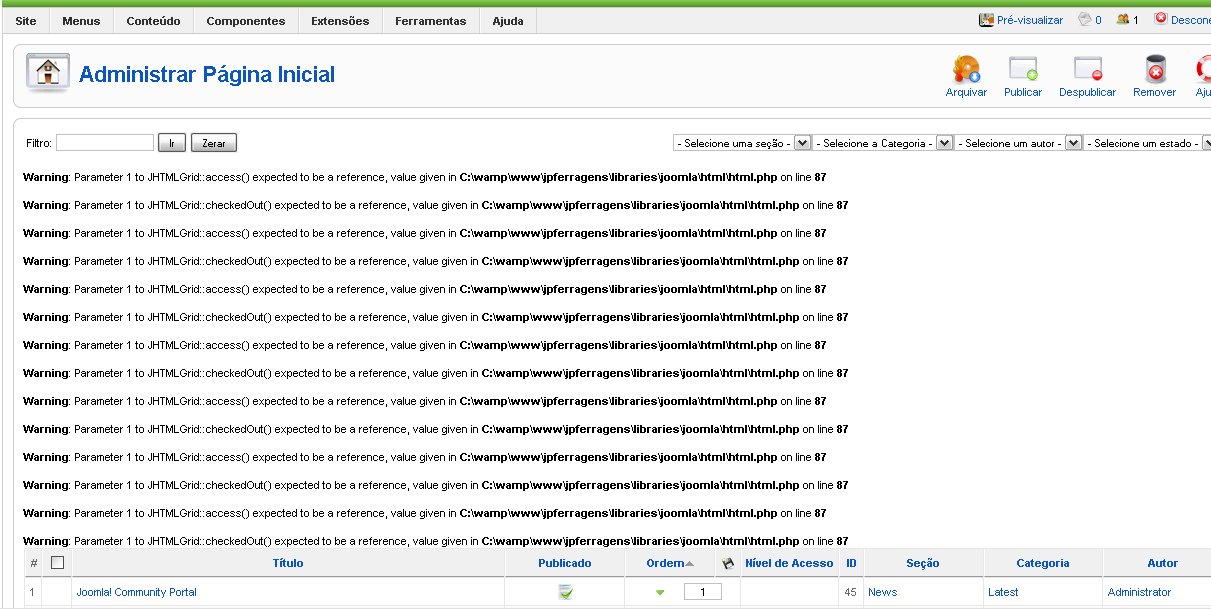
Task: Open the 'Selecione uma seção' dropdown
Action: [743, 143]
